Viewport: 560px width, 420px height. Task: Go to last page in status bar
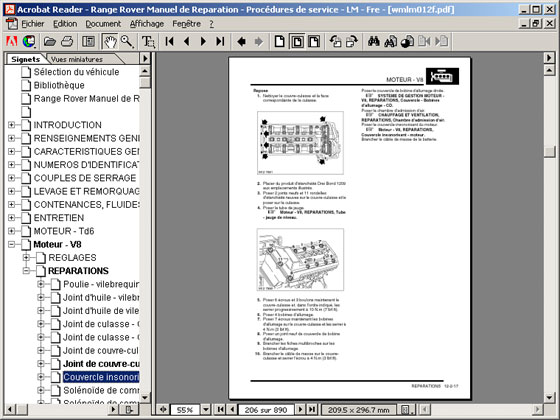tap(312, 409)
